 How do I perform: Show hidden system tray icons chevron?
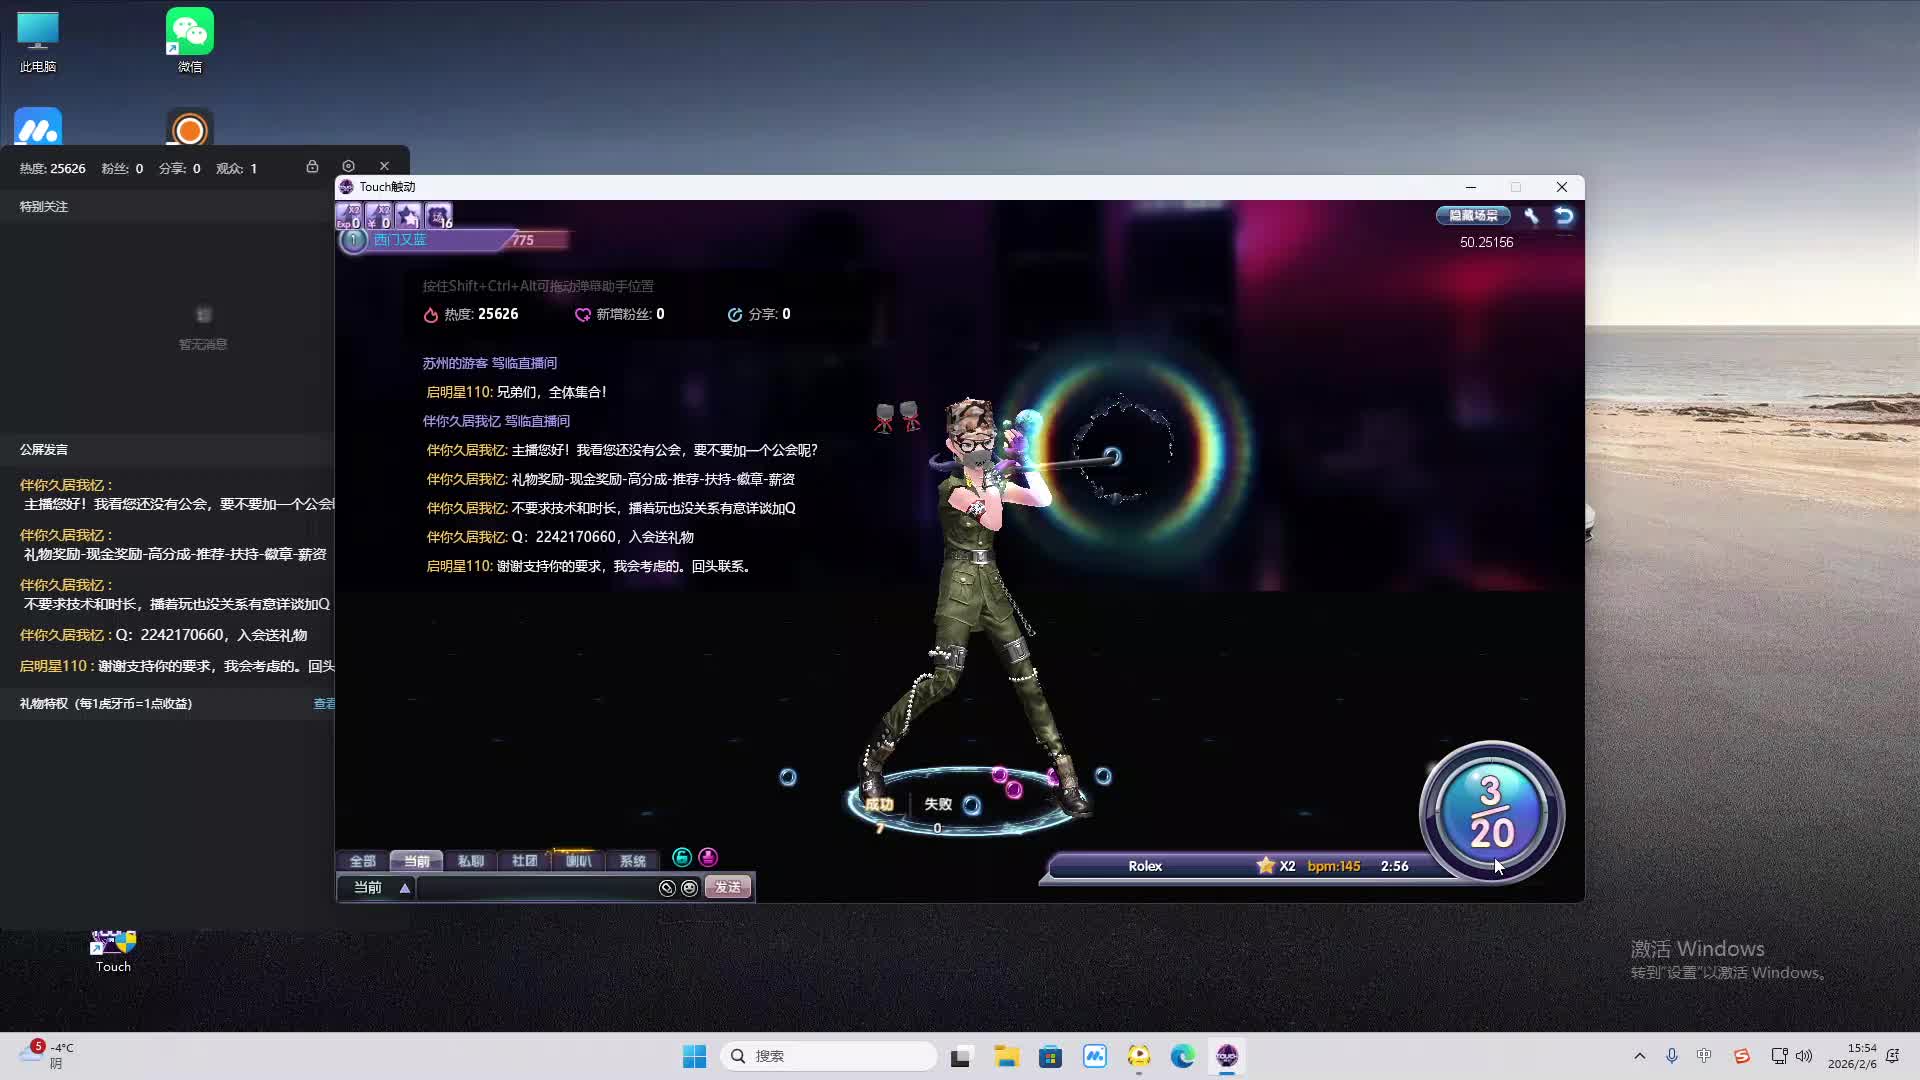coord(1639,1056)
